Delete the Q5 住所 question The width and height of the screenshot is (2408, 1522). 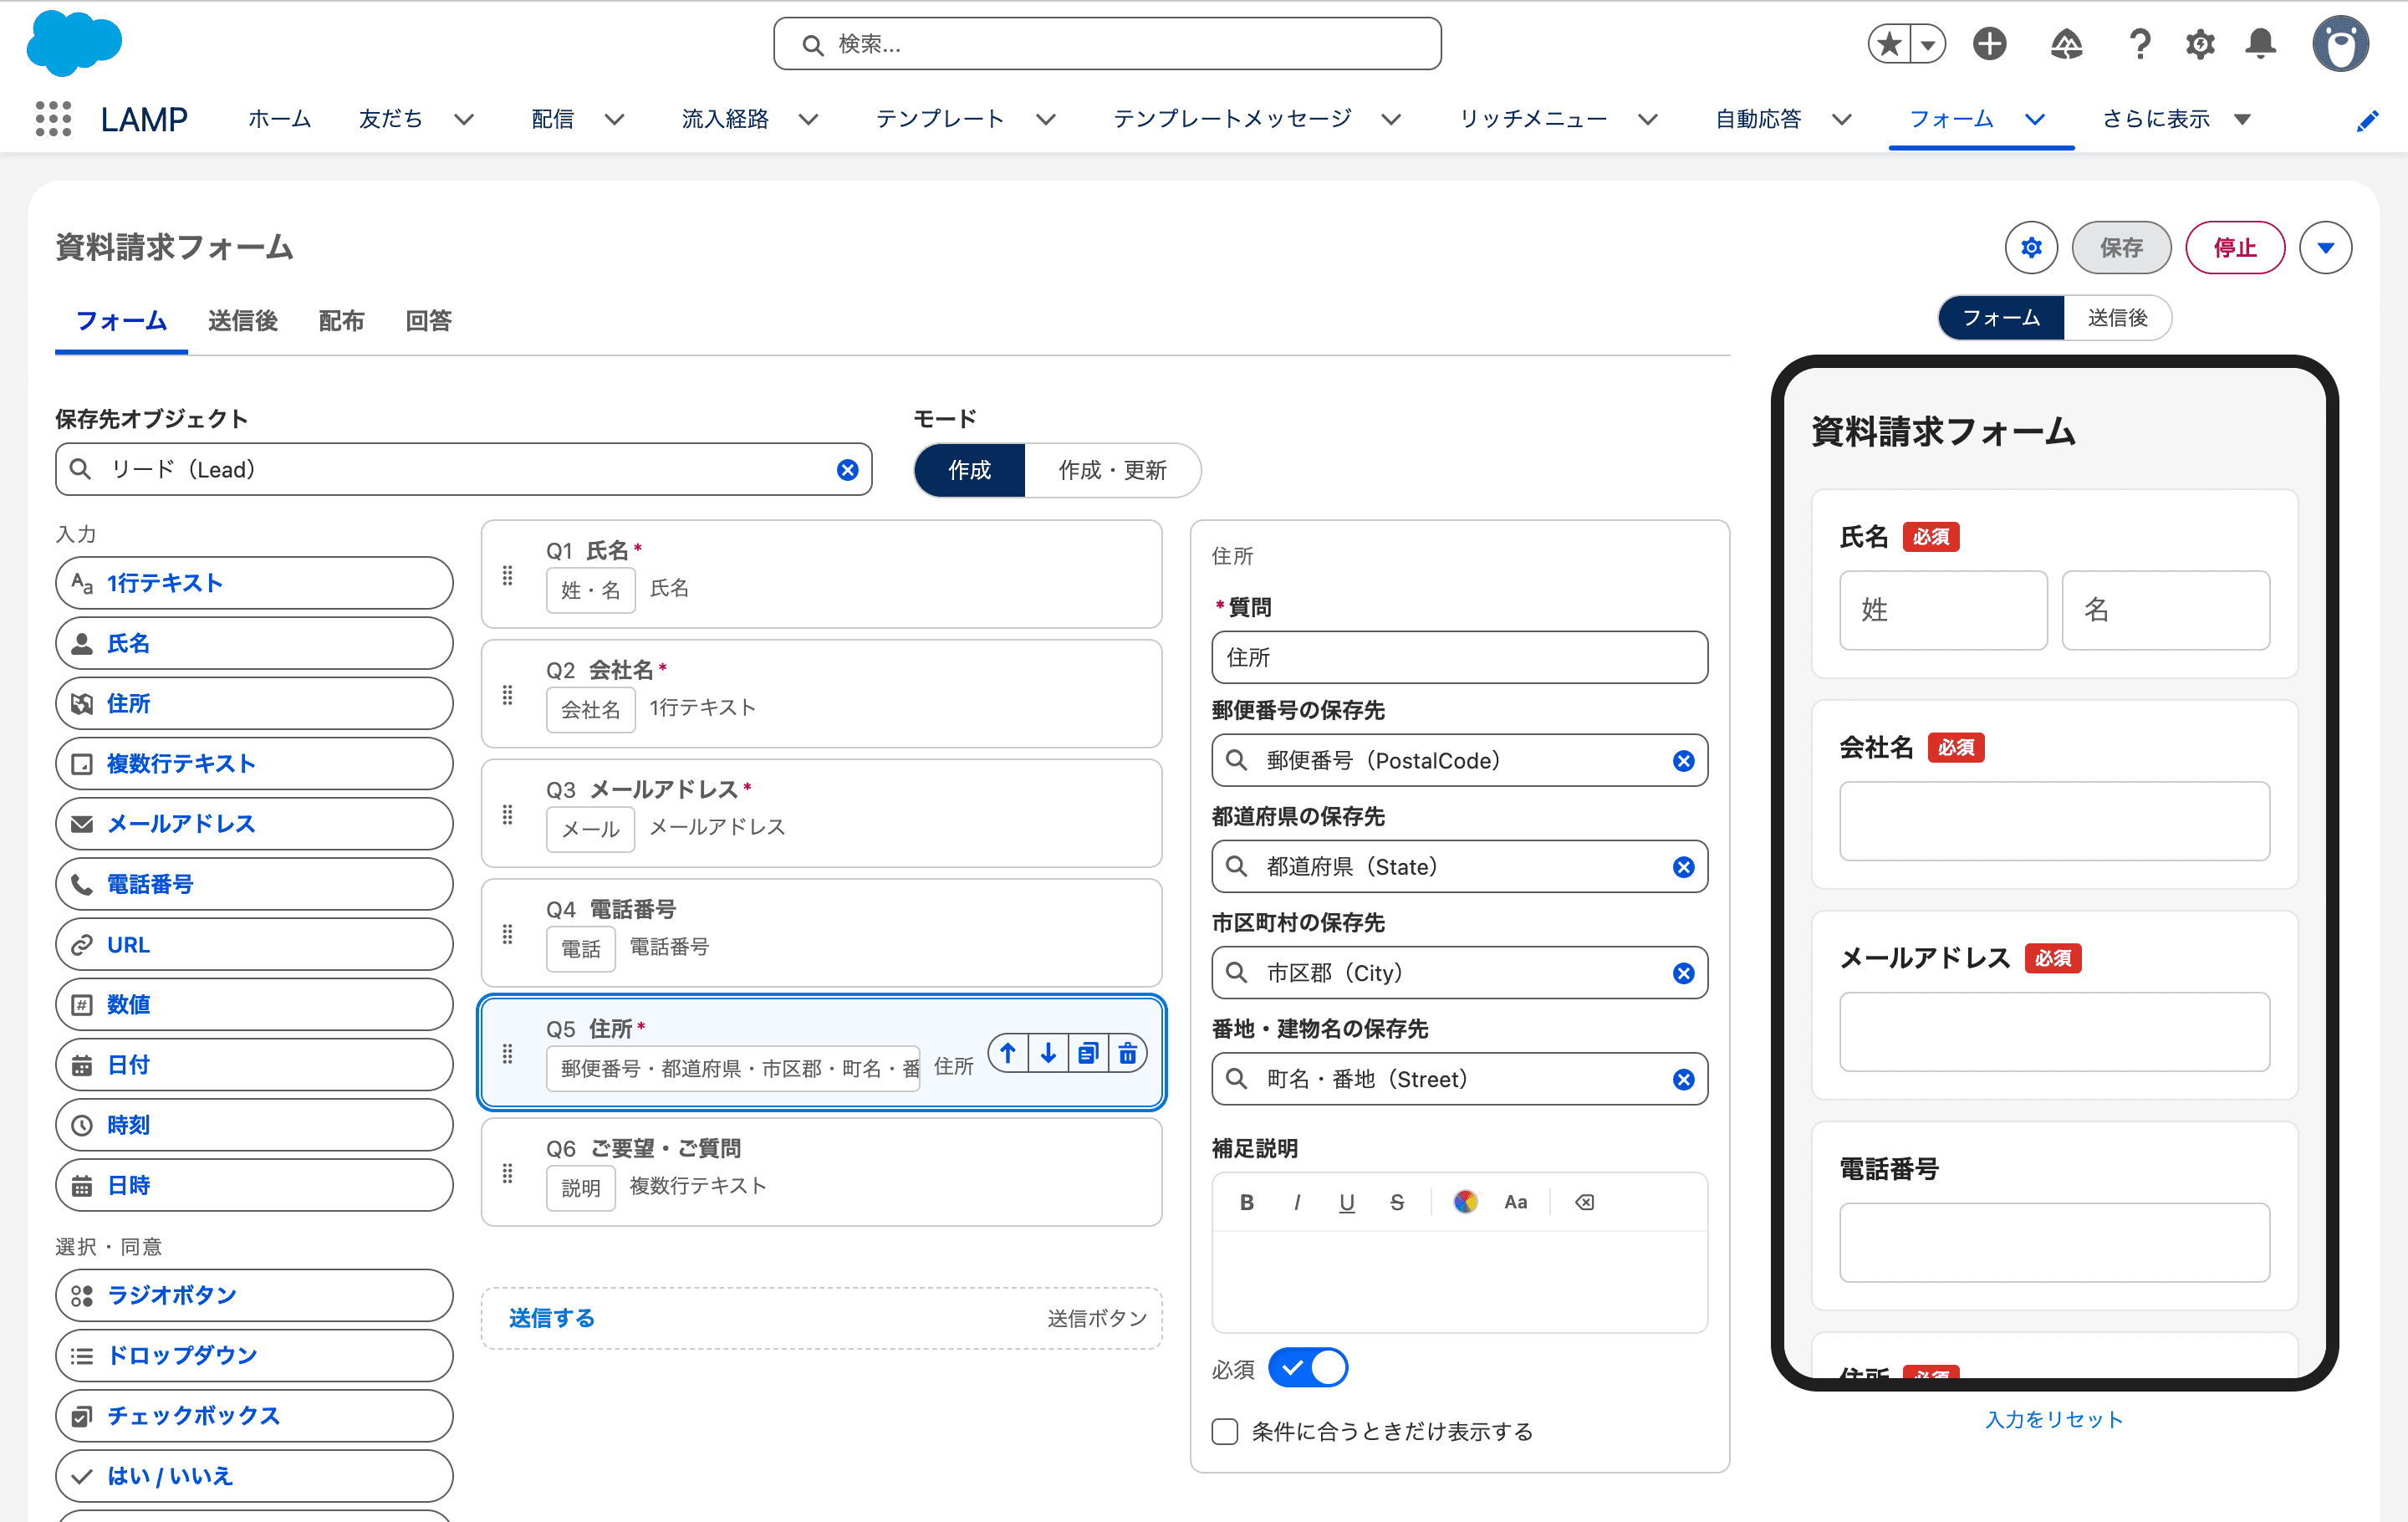1128,1053
